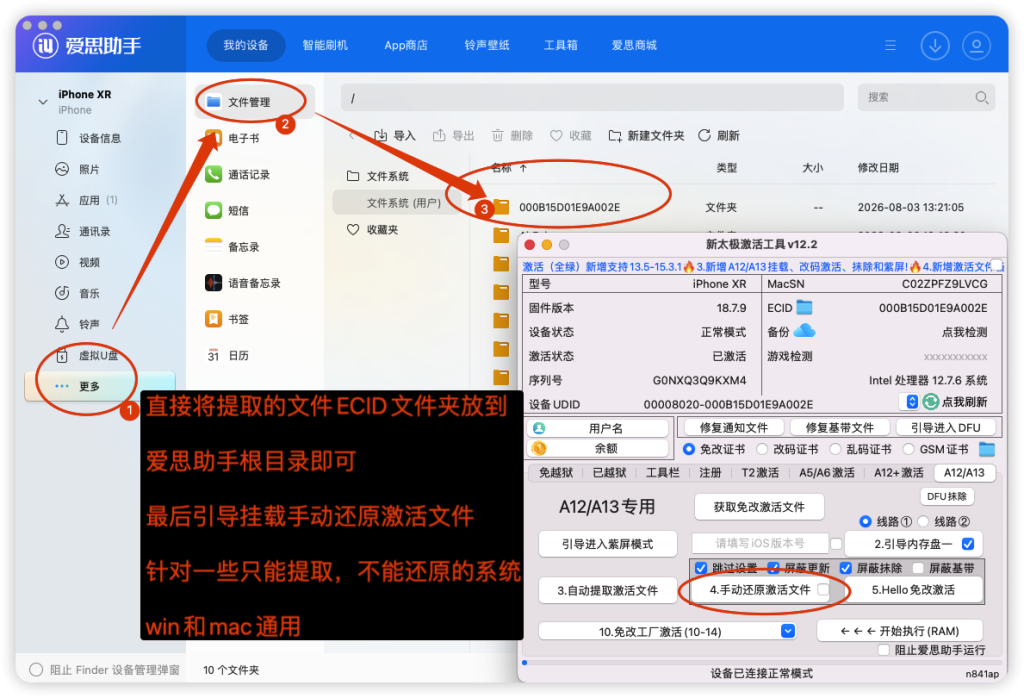The height and width of the screenshot is (698, 1024).
Task: Switch to the T2激活 tab
Action: pos(760,472)
